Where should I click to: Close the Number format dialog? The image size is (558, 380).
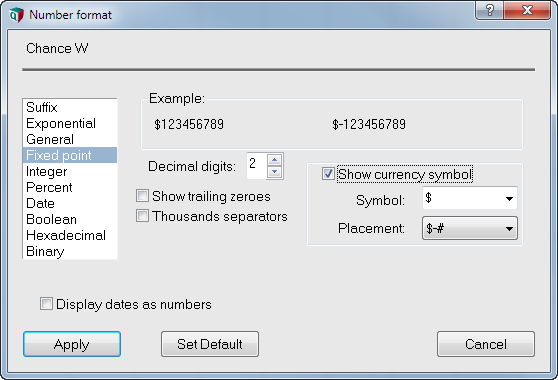tap(527, 10)
